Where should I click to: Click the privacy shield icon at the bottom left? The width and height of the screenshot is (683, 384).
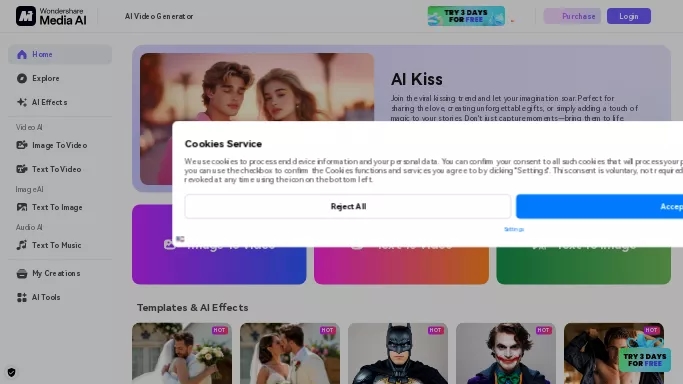11,372
